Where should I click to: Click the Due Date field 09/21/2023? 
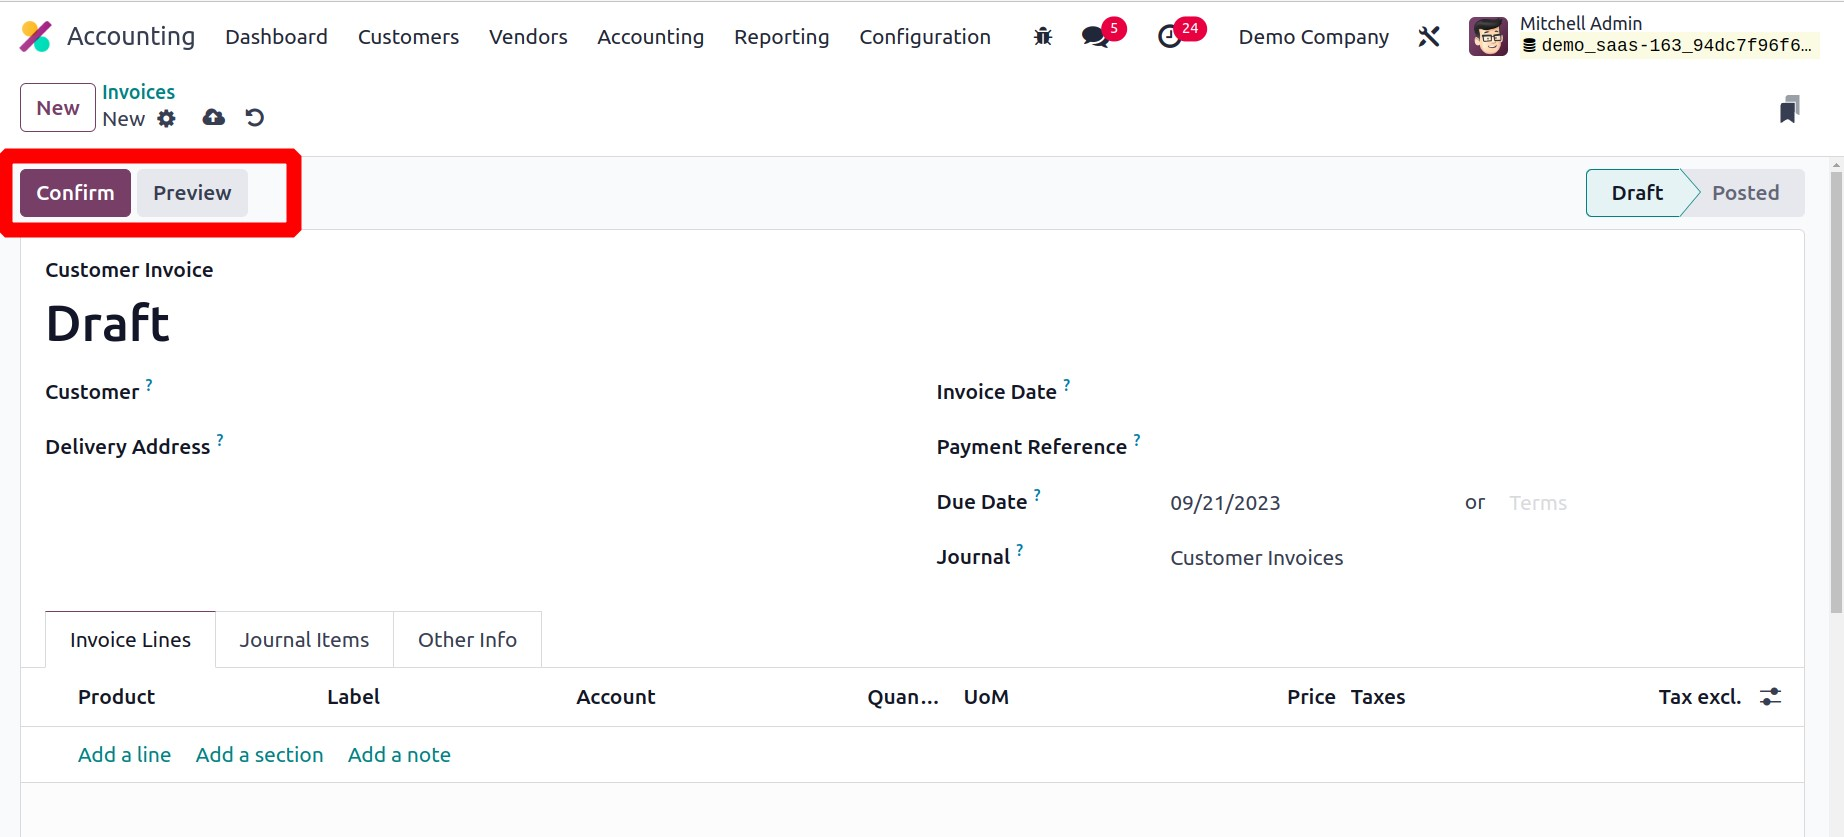(x=1225, y=503)
